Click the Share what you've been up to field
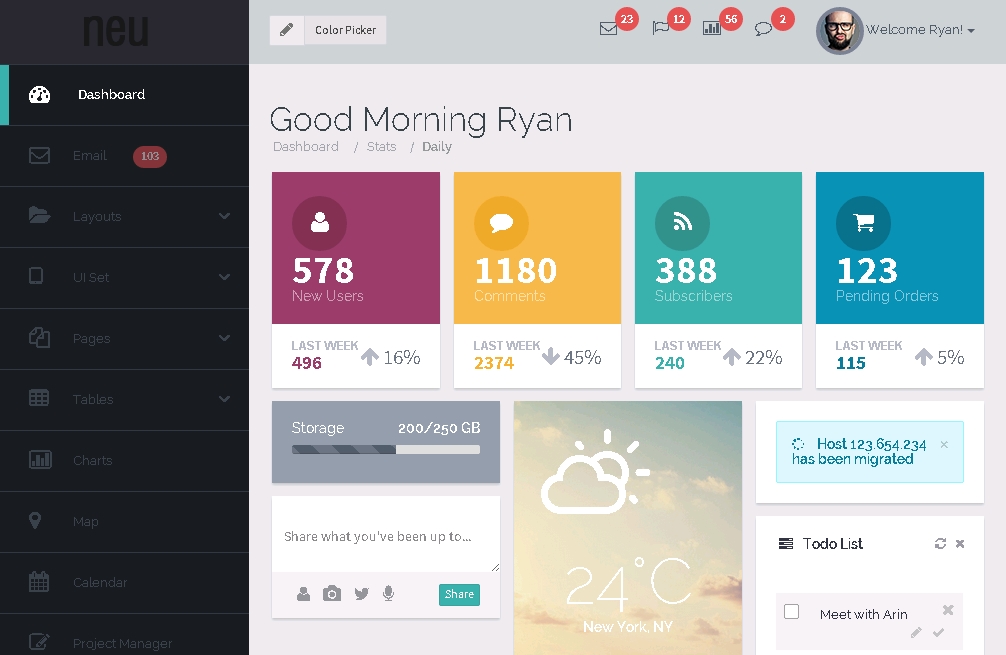The width and height of the screenshot is (1006, 655). (x=385, y=537)
